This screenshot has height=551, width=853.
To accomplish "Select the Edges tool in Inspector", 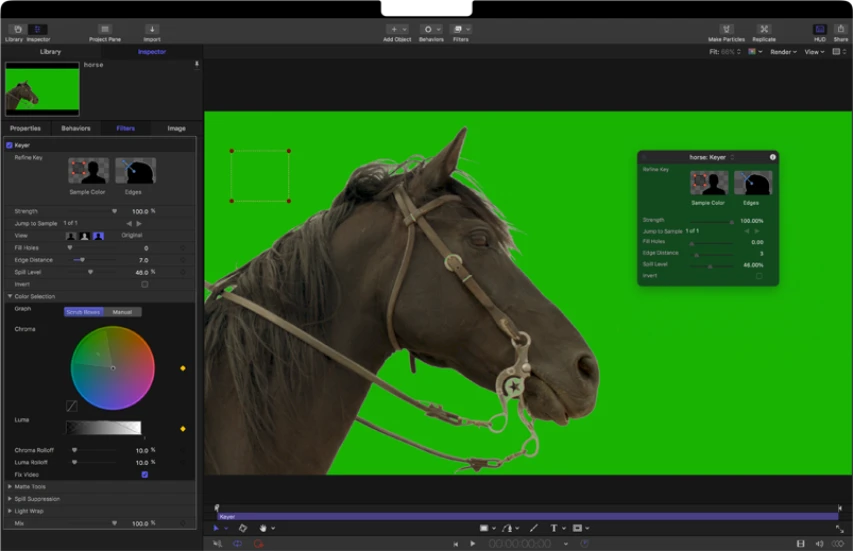I will (x=135, y=171).
